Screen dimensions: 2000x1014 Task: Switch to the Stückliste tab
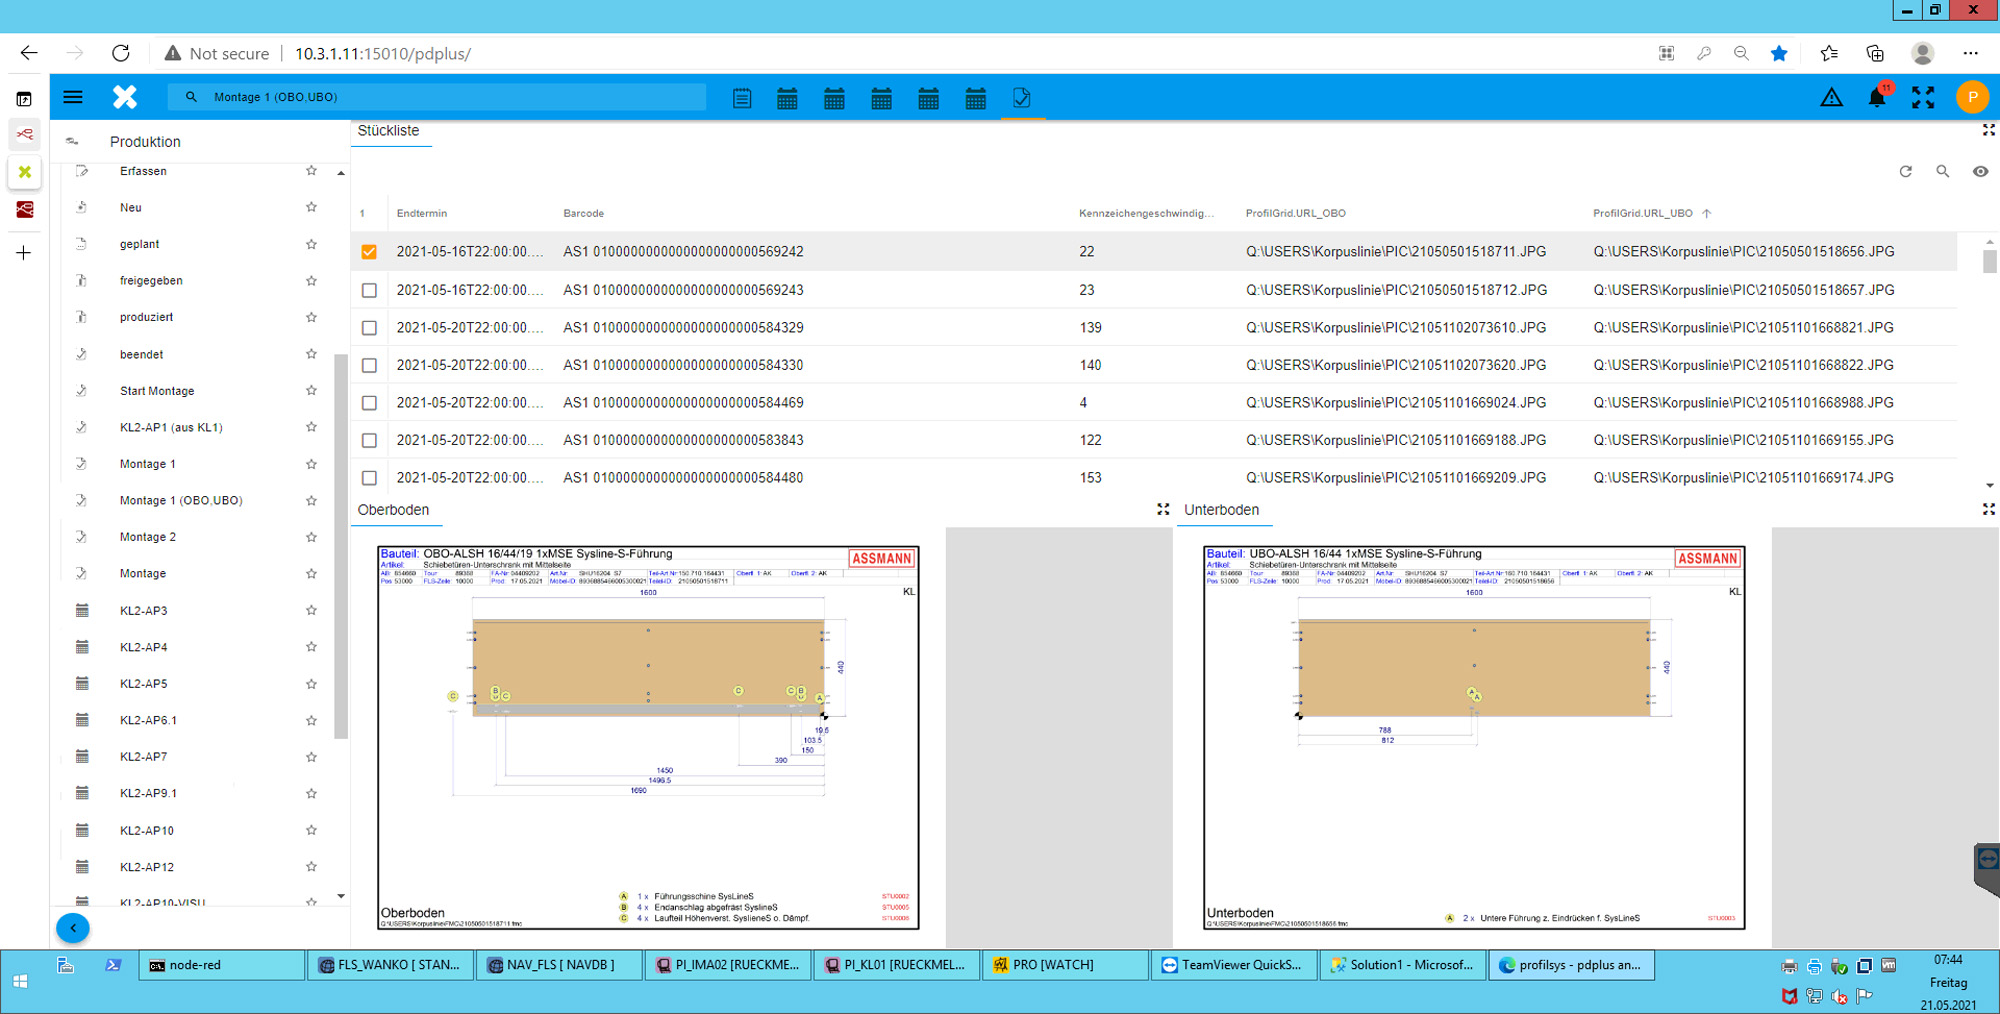click(x=391, y=130)
